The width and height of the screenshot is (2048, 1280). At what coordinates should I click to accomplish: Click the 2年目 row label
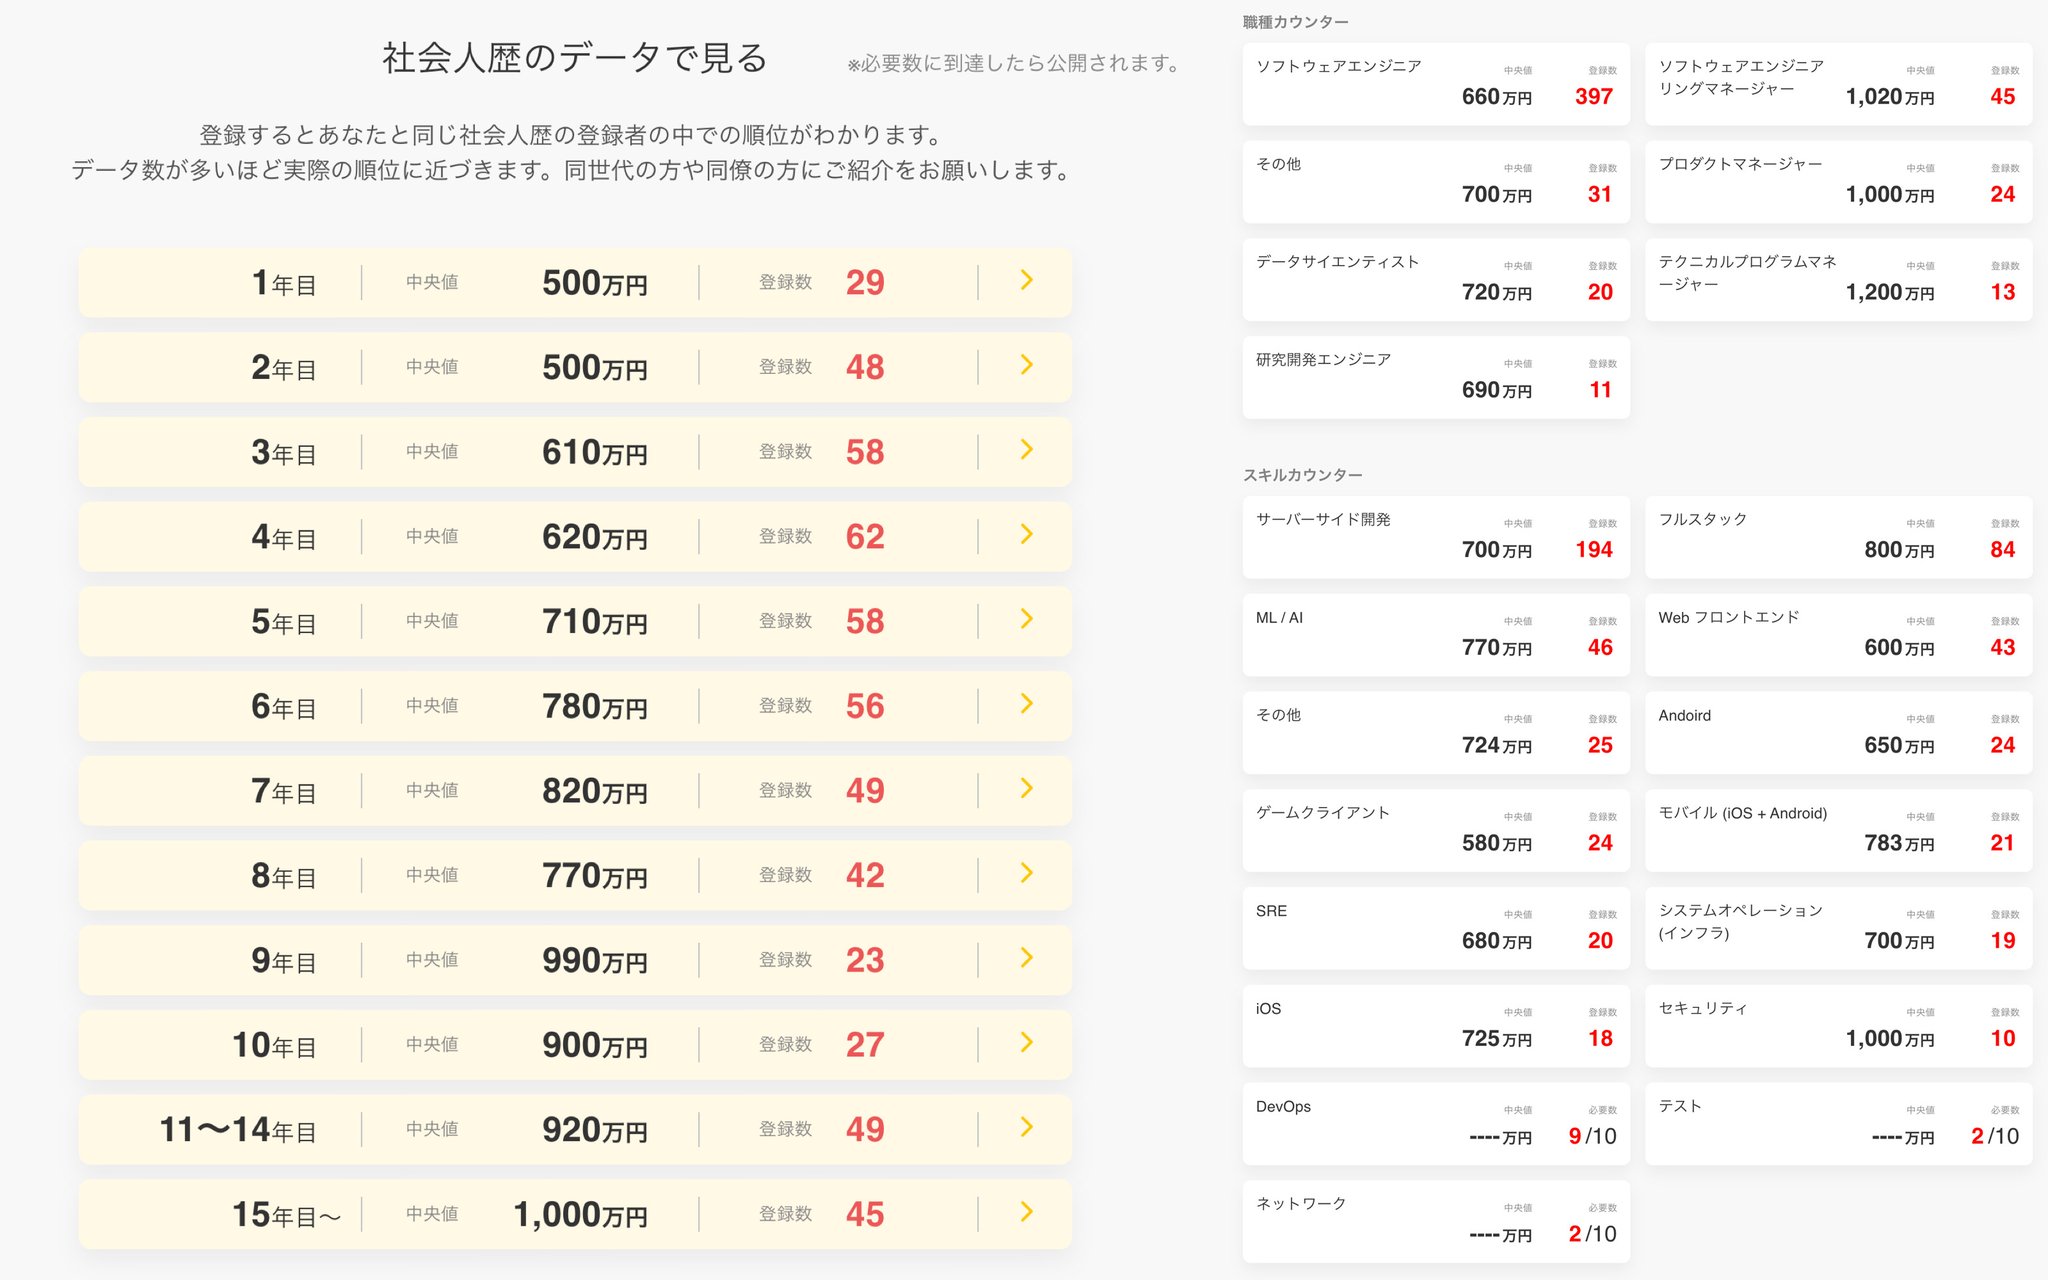pyautogui.click(x=284, y=368)
